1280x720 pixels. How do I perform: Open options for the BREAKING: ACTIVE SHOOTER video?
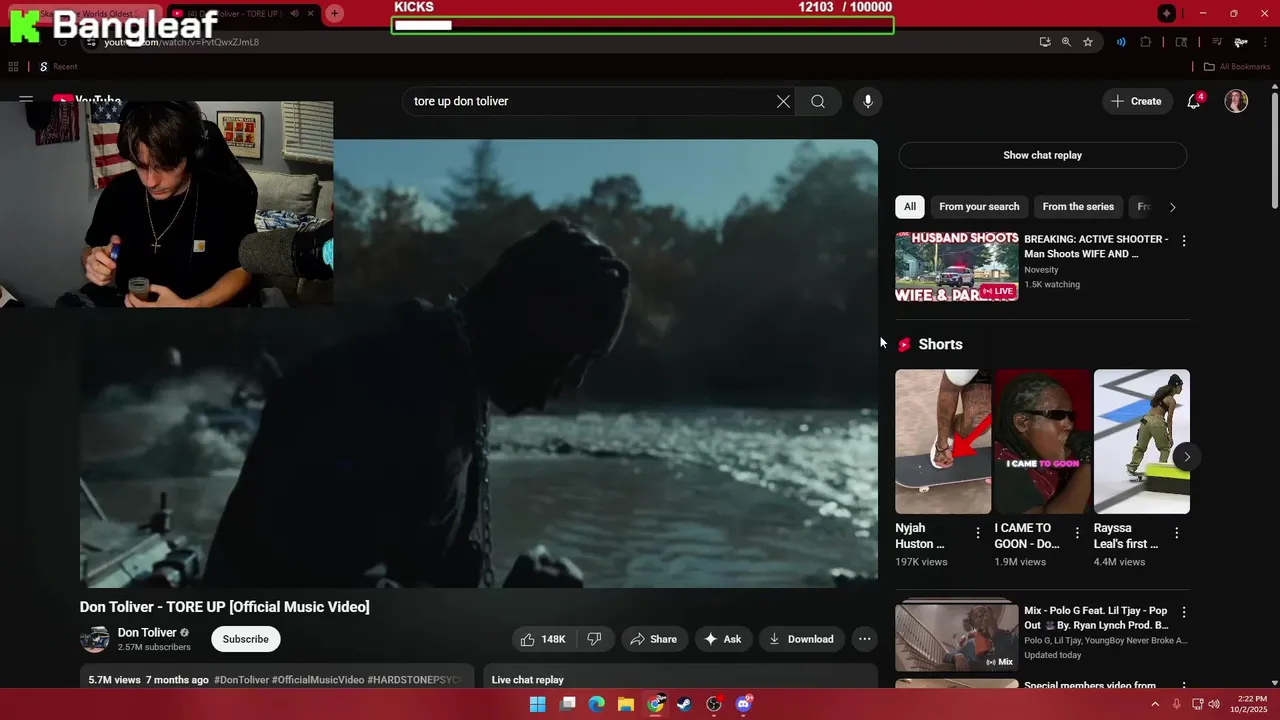[x=1184, y=241]
